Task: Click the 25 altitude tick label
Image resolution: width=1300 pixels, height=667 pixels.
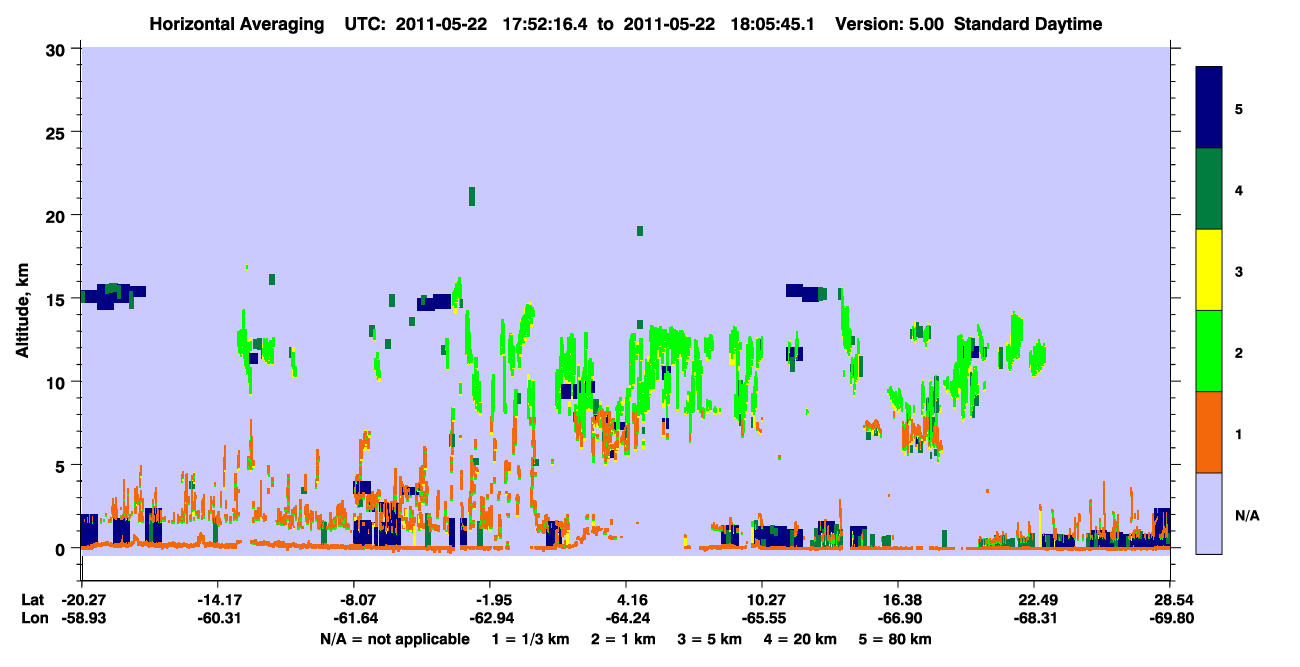Action: tap(57, 132)
